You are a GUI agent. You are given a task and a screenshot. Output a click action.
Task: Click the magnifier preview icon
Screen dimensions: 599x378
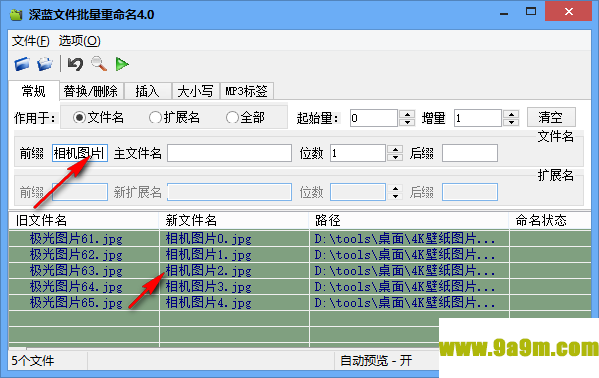coord(99,64)
